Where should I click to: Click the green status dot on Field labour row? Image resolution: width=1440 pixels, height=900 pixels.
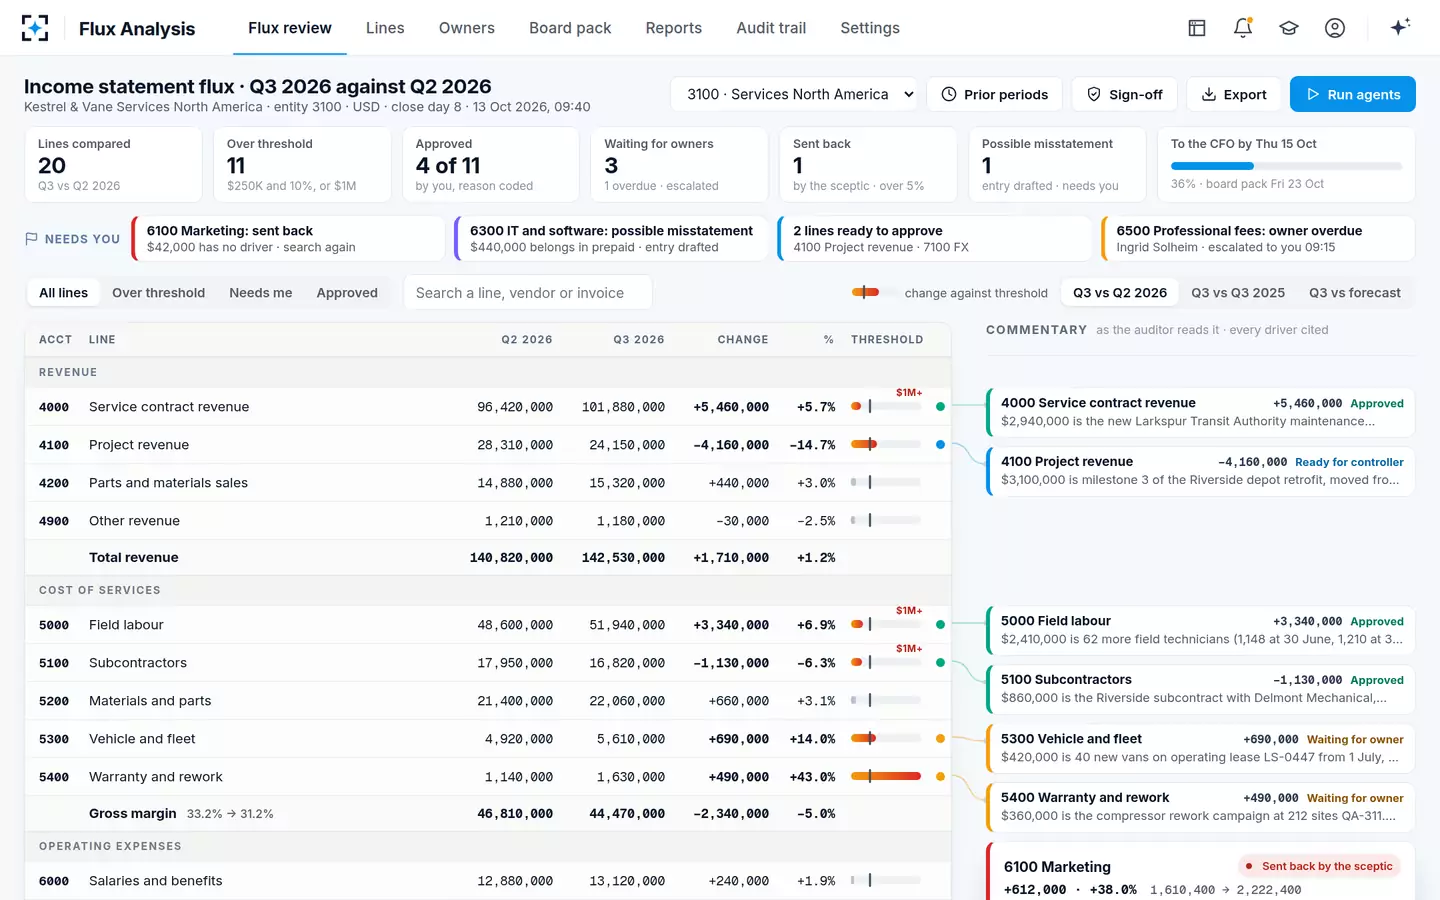click(940, 625)
